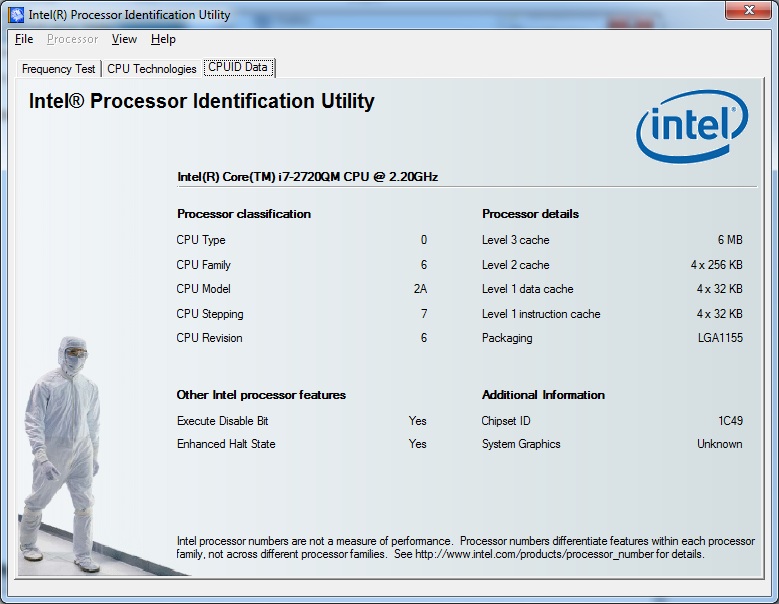
Task: Click the CPU Model value '2A'
Action: click(x=420, y=289)
